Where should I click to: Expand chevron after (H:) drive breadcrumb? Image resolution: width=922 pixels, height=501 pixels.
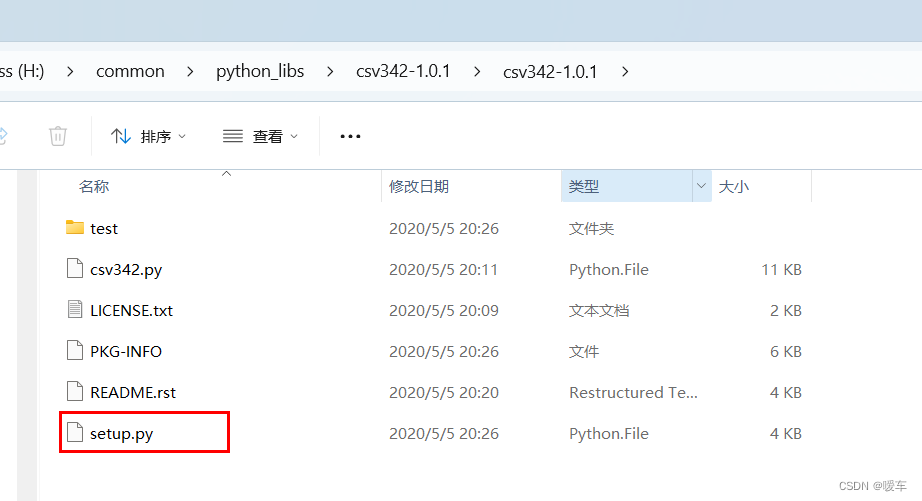click(x=71, y=72)
